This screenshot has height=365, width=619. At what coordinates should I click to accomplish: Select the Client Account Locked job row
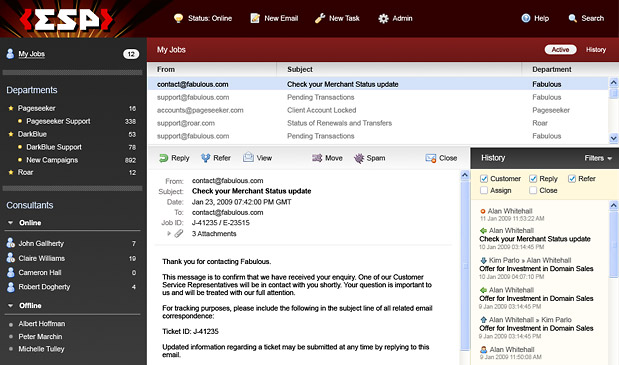click(378, 110)
